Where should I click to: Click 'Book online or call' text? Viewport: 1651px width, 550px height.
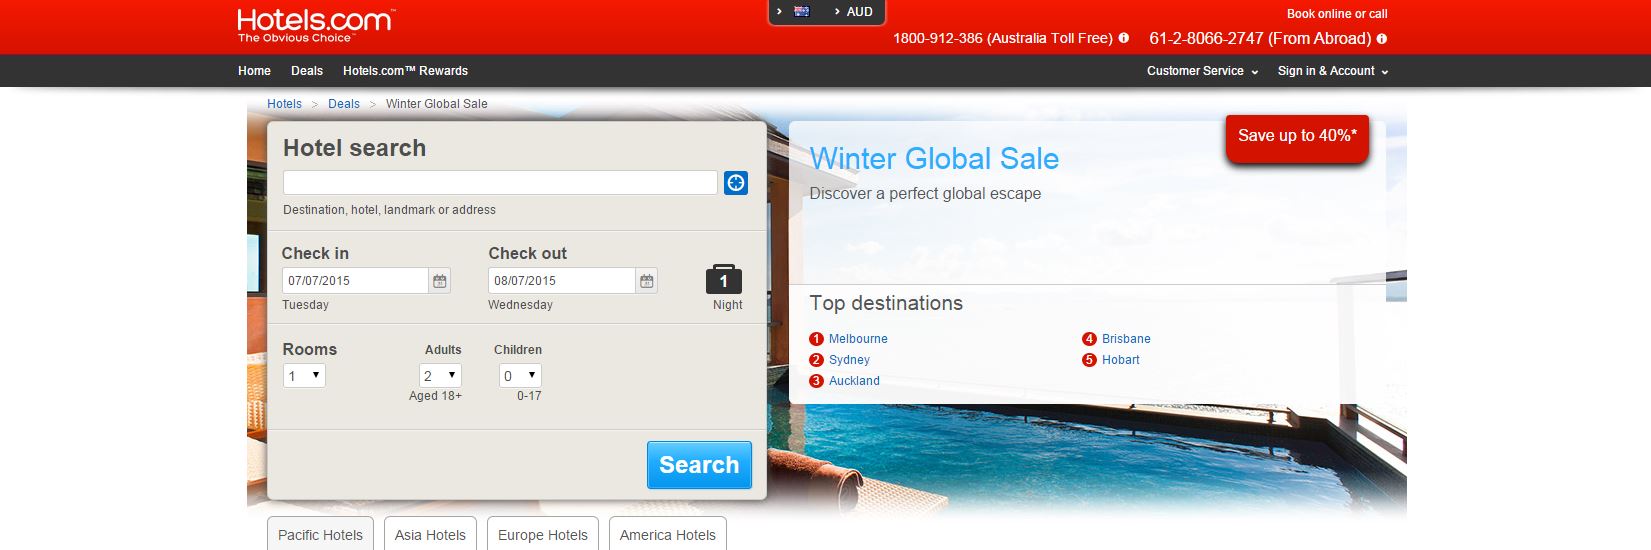click(1337, 14)
